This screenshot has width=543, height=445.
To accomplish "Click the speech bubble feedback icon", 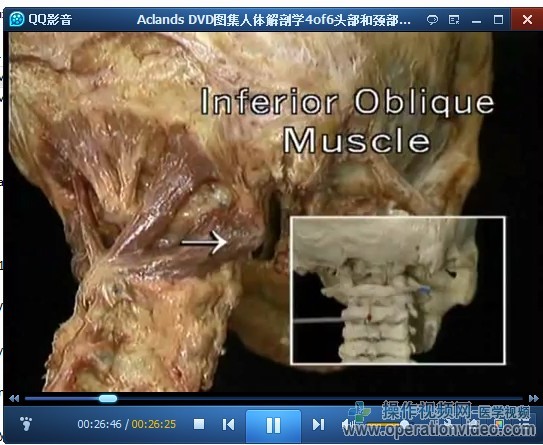I will pos(432,20).
